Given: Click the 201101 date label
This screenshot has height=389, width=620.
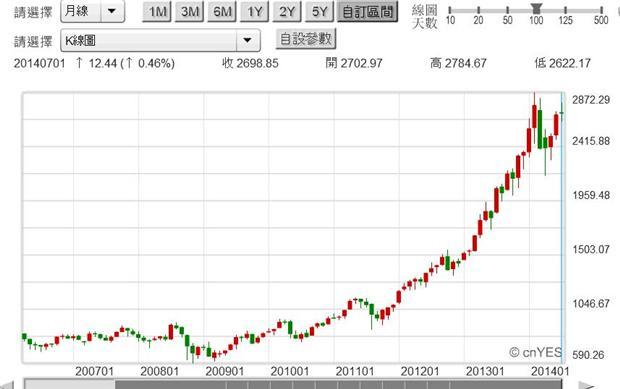Looking at the screenshot, I should 354,372.
